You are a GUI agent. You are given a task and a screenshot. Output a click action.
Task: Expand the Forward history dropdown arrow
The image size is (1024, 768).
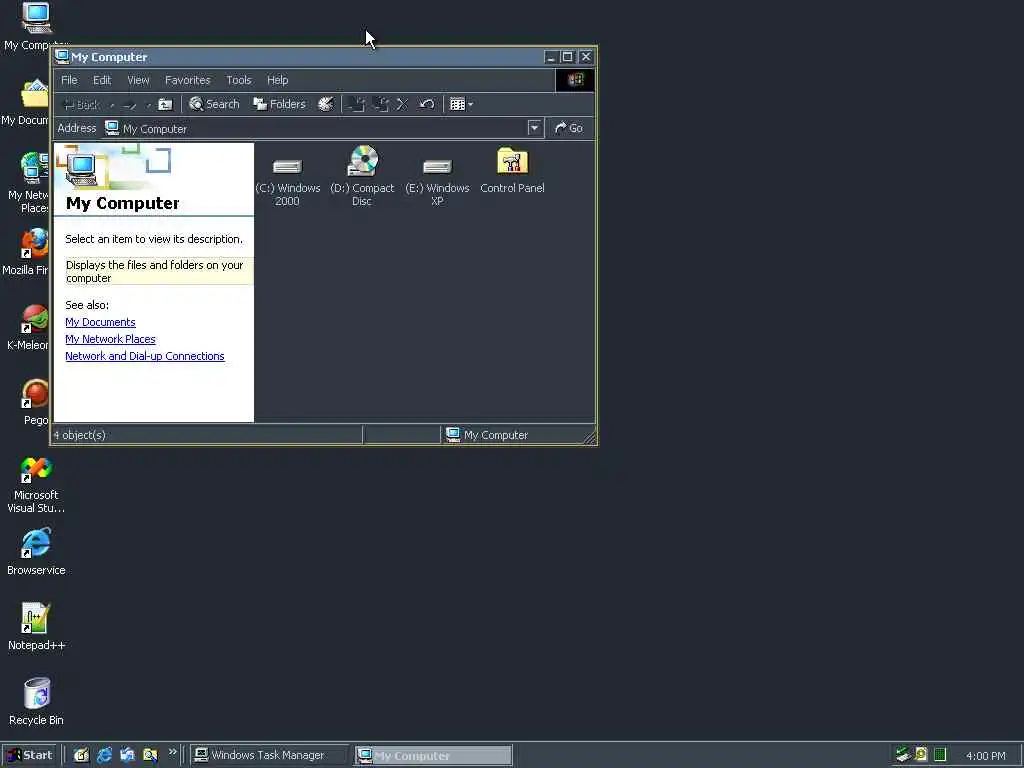coord(148,105)
